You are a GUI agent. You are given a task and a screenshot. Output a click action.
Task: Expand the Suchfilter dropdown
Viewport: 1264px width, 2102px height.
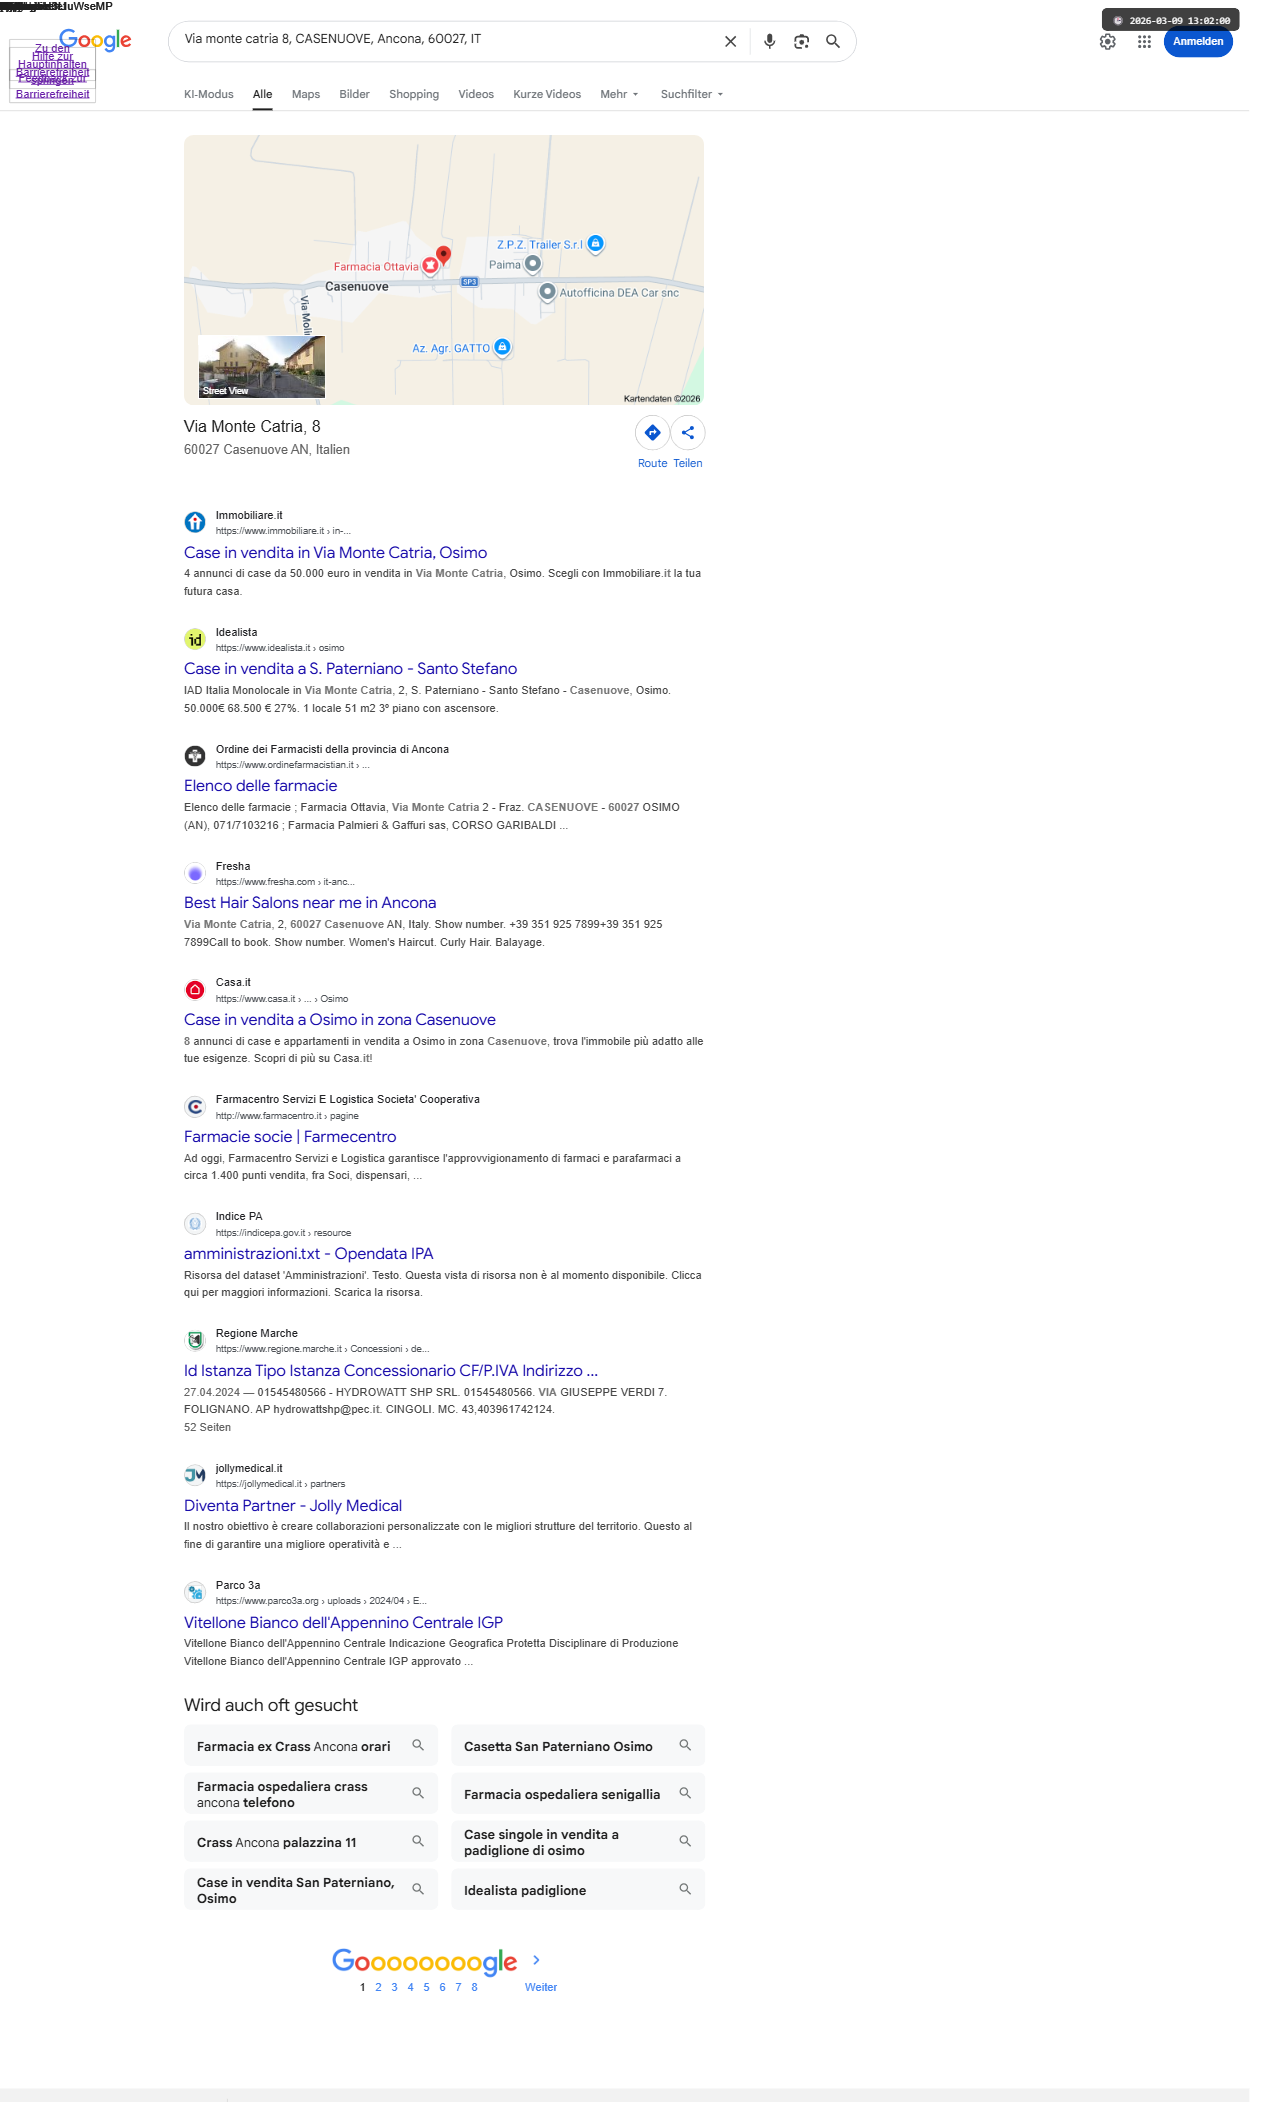(692, 94)
